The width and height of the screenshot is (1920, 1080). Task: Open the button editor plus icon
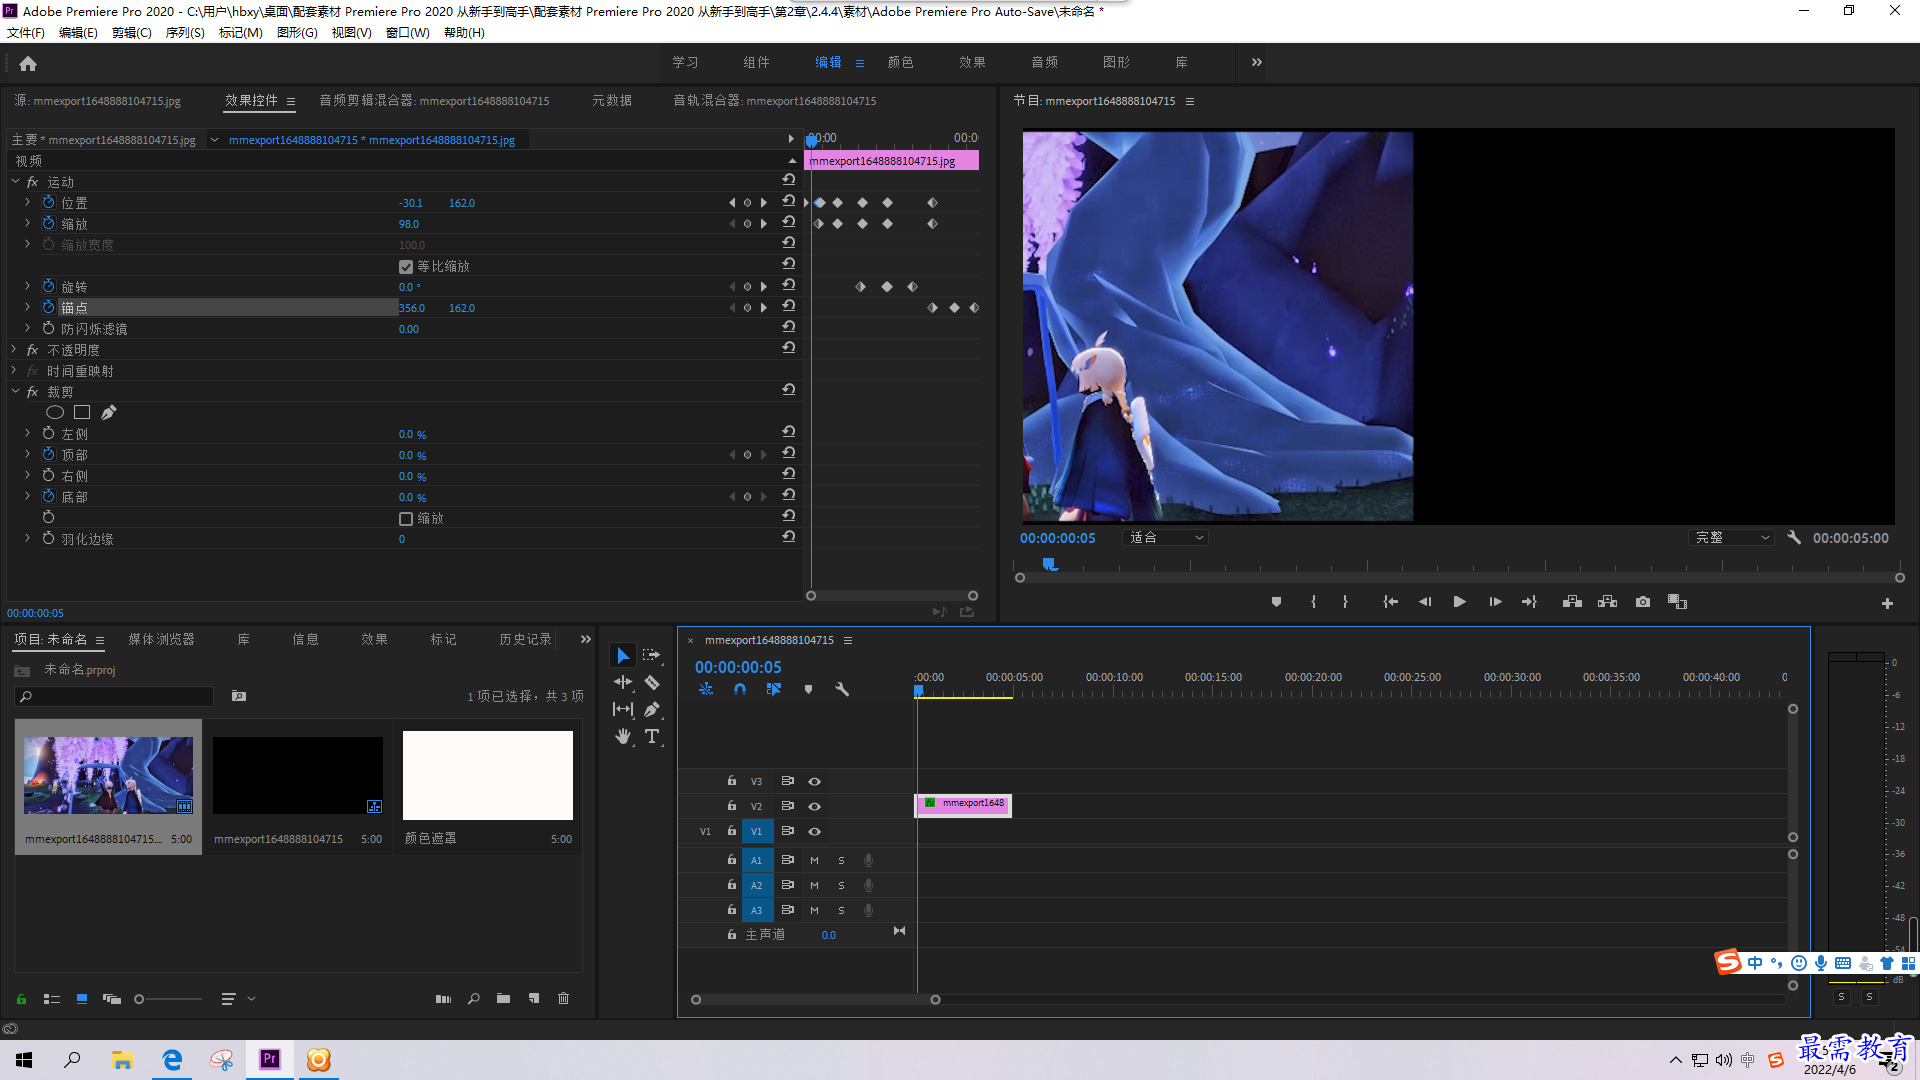[x=1887, y=603]
